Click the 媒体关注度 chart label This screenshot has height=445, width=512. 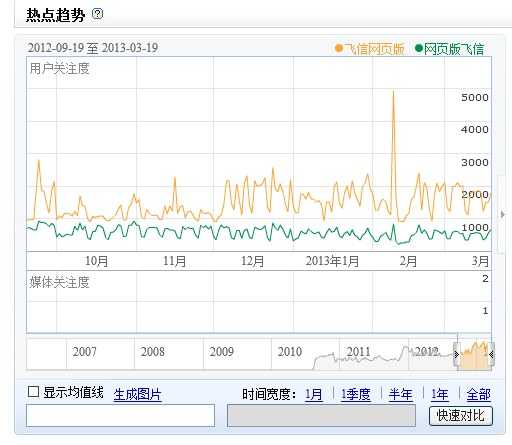59,282
